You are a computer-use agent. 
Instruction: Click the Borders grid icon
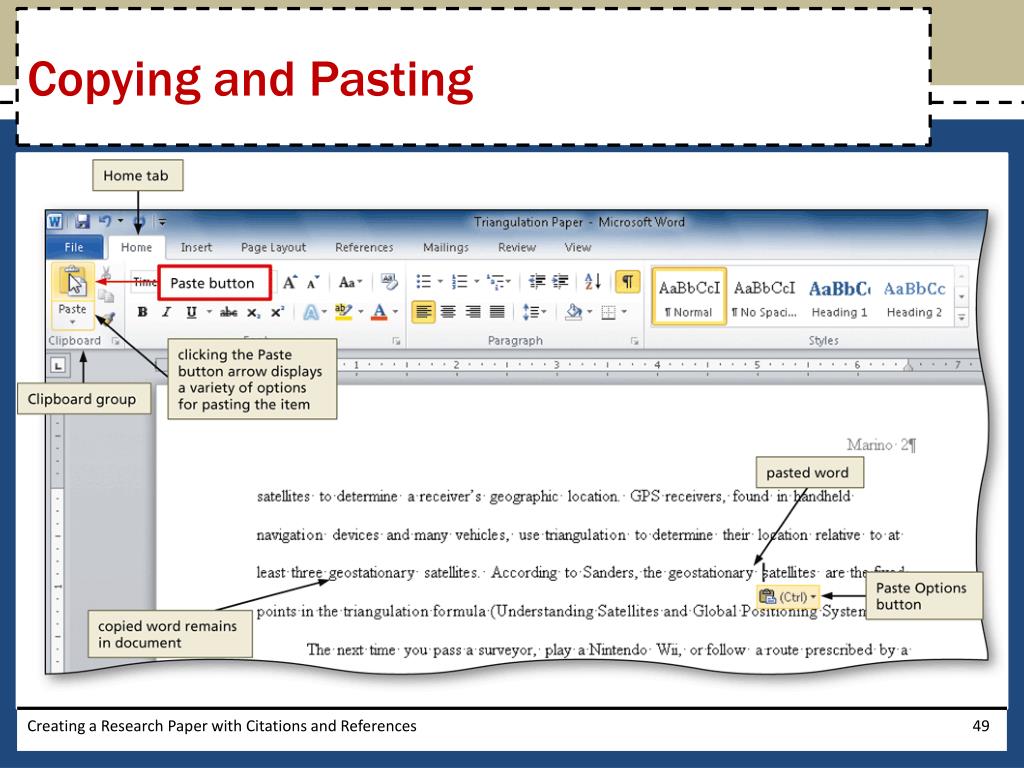tap(608, 312)
